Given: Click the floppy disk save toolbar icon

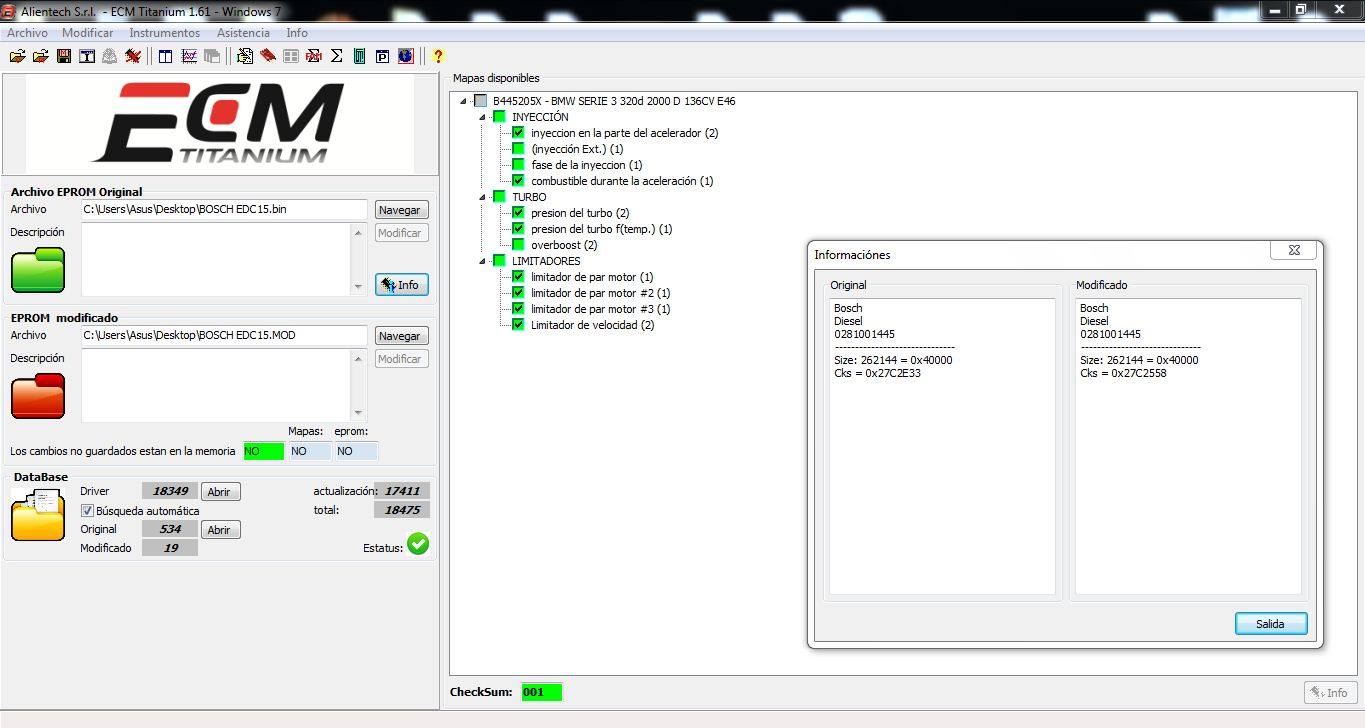Looking at the screenshot, I should coord(64,56).
